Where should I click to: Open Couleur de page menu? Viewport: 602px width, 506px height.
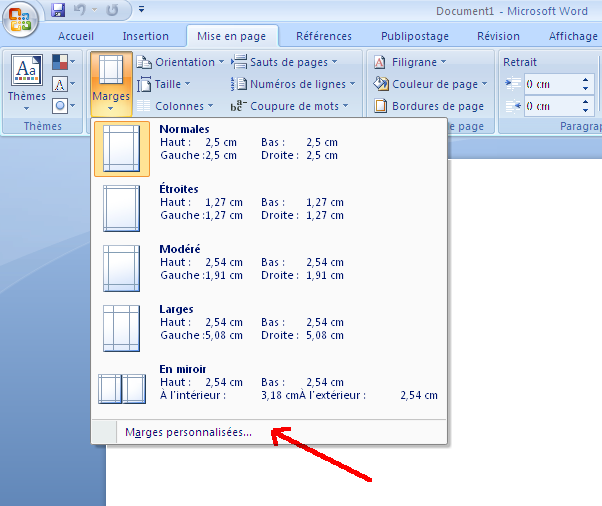pos(430,84)
